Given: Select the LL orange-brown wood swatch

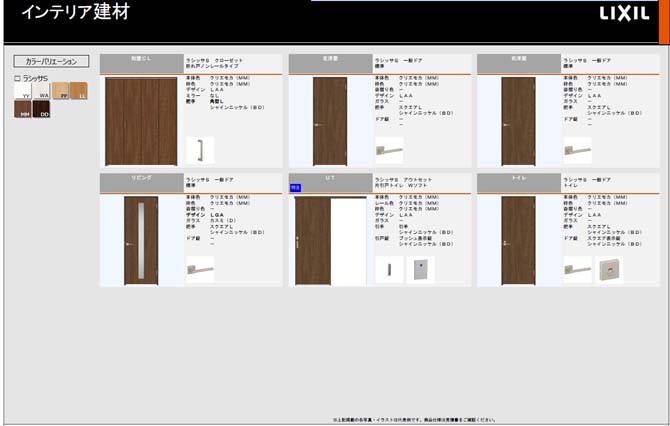Looking at the screenshot, I should 79,91.
